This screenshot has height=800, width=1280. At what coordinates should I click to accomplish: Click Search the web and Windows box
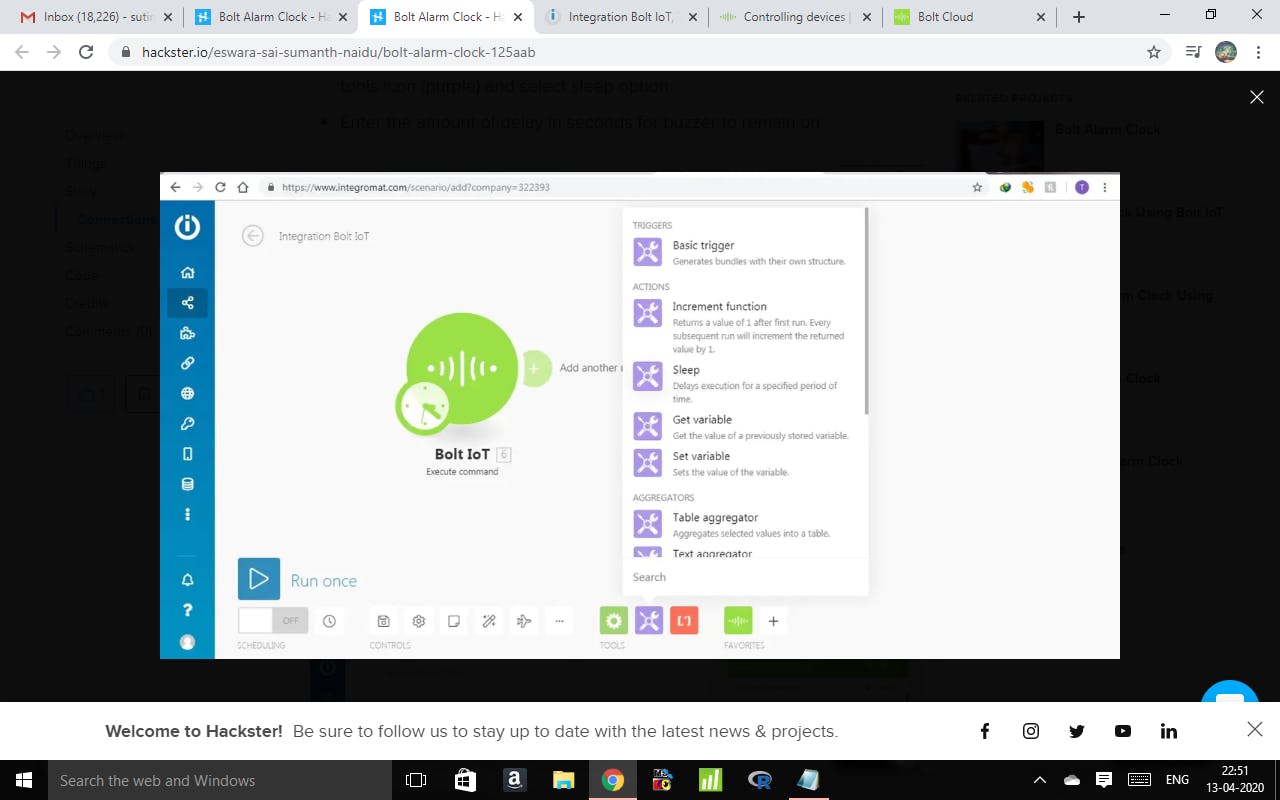coord(219,780)
